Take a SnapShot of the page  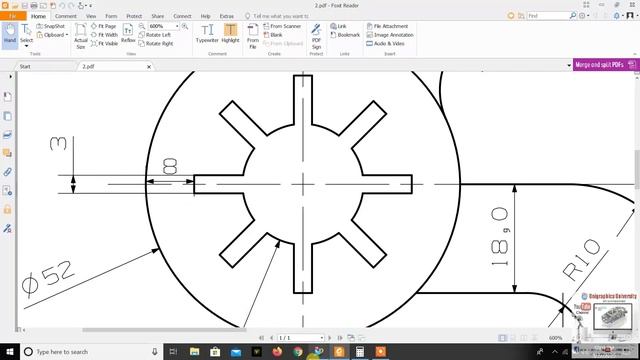tap(51, 26)
